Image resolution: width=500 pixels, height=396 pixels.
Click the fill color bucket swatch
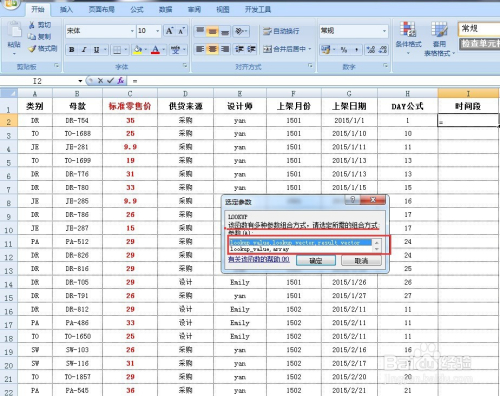click(137, 50)
